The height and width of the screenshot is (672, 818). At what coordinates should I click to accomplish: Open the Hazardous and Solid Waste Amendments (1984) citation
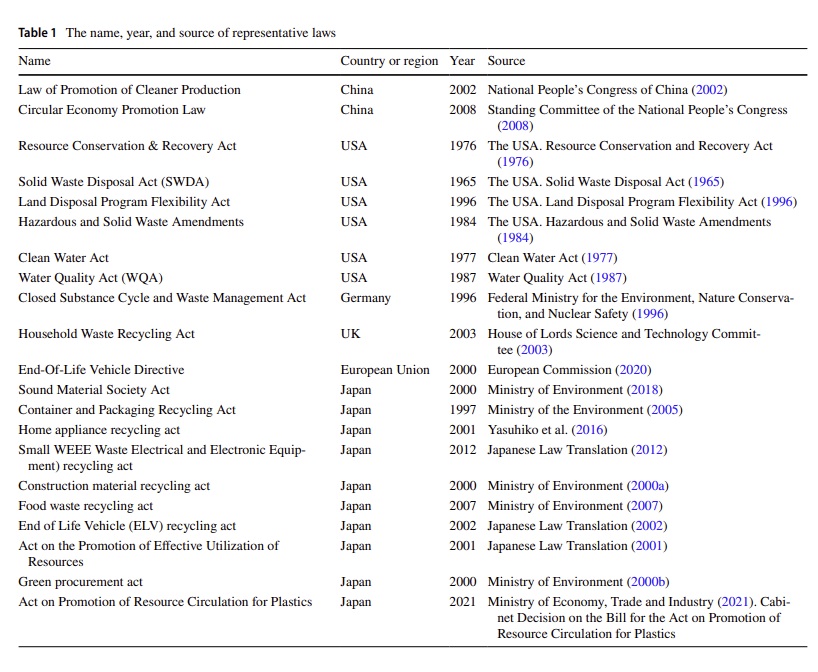click(x=516, y=238)
